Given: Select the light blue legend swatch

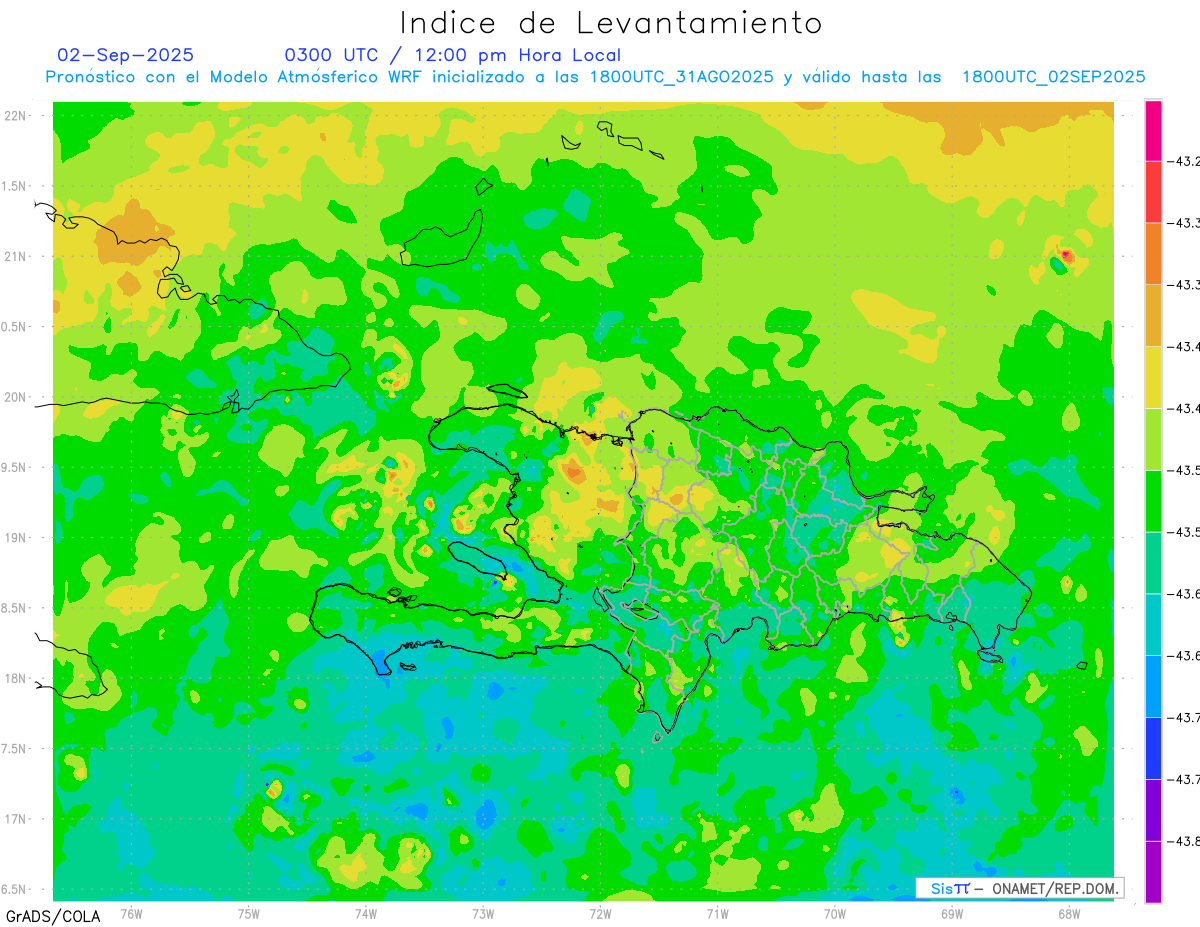Looking at the screenshot, I should (1153, 686).
